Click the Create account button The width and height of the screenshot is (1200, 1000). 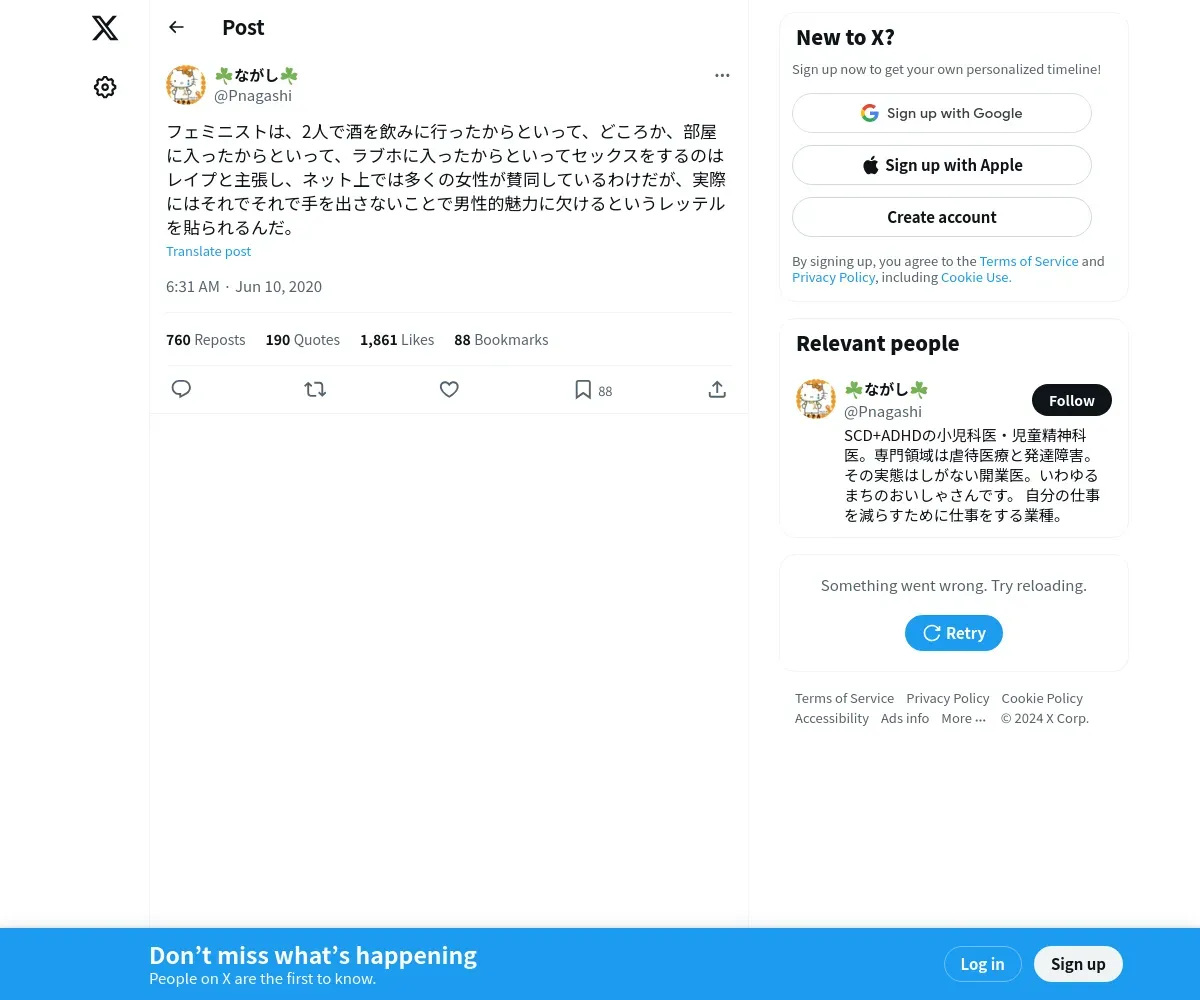[x=942, y=217]
